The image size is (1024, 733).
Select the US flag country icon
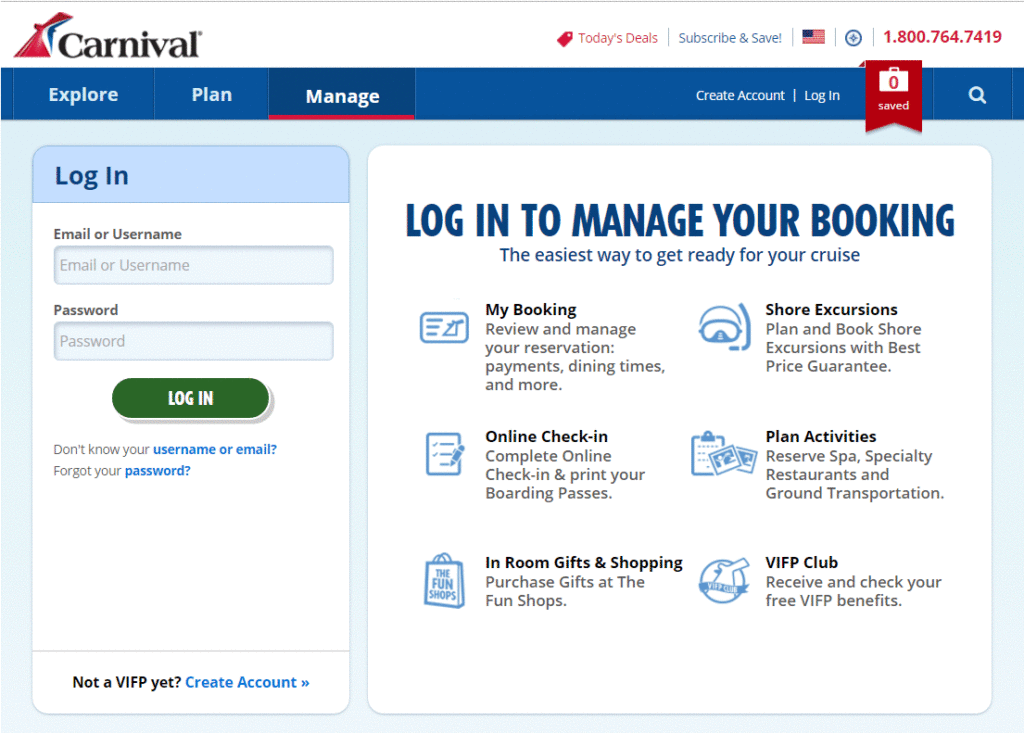[813, 37]
